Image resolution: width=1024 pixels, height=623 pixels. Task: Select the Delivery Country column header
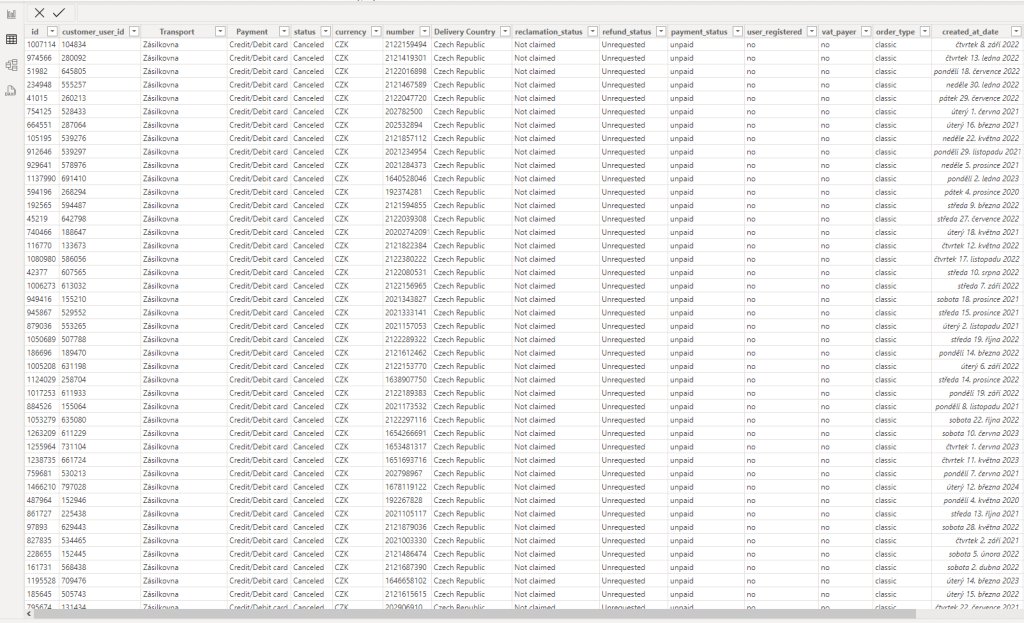pos(465,32)
